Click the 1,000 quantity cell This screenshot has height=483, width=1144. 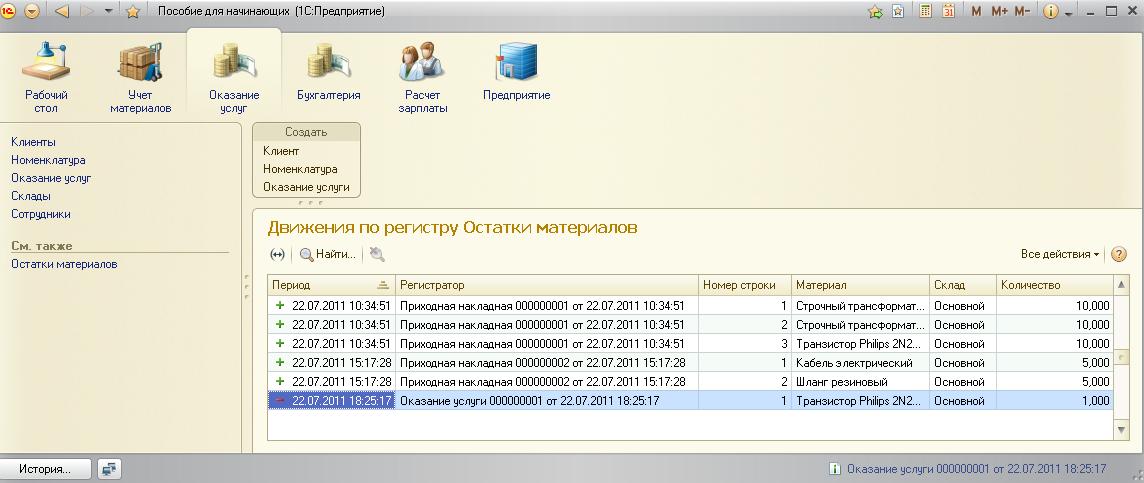(x=1054, y=401)
